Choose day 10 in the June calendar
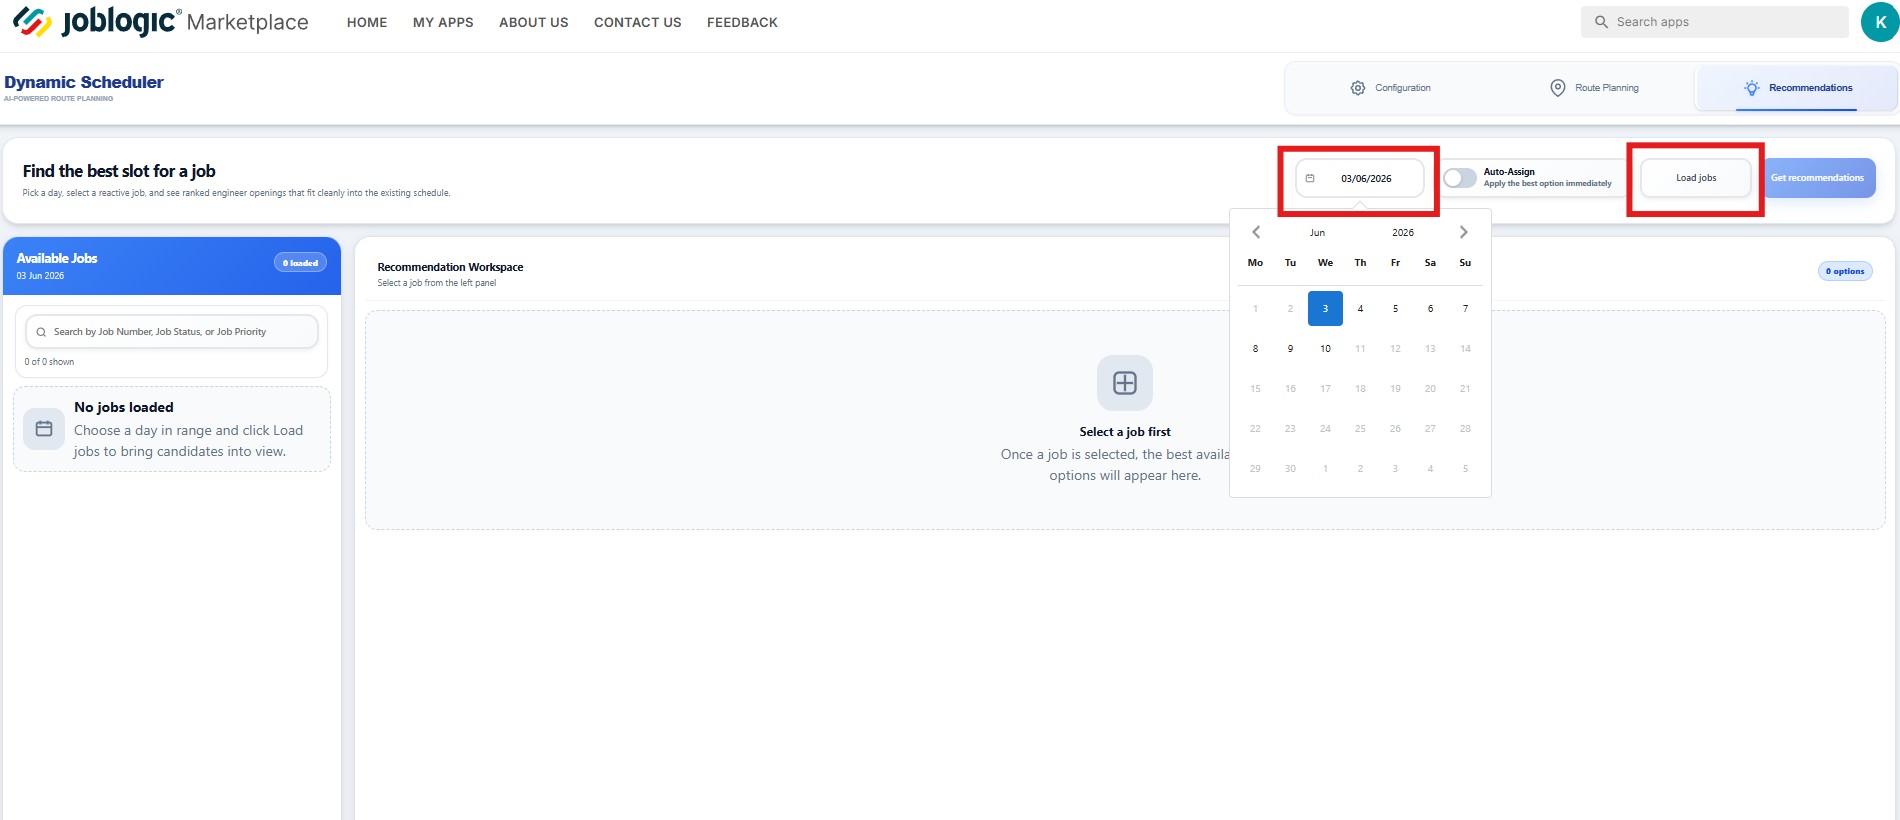Image resolution: width=1900 pixels, height=820 pixels. coord(1325,349)
